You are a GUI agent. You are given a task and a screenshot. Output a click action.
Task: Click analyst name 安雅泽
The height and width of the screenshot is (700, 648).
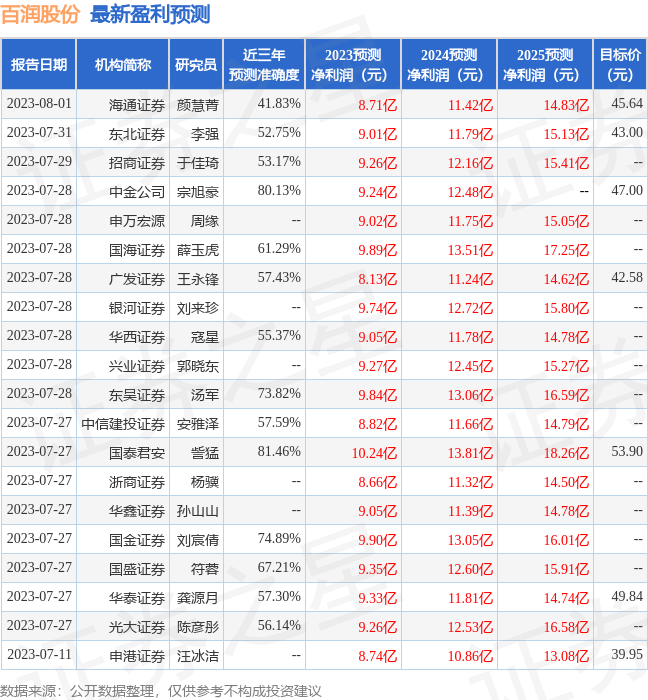coord(198,424)
